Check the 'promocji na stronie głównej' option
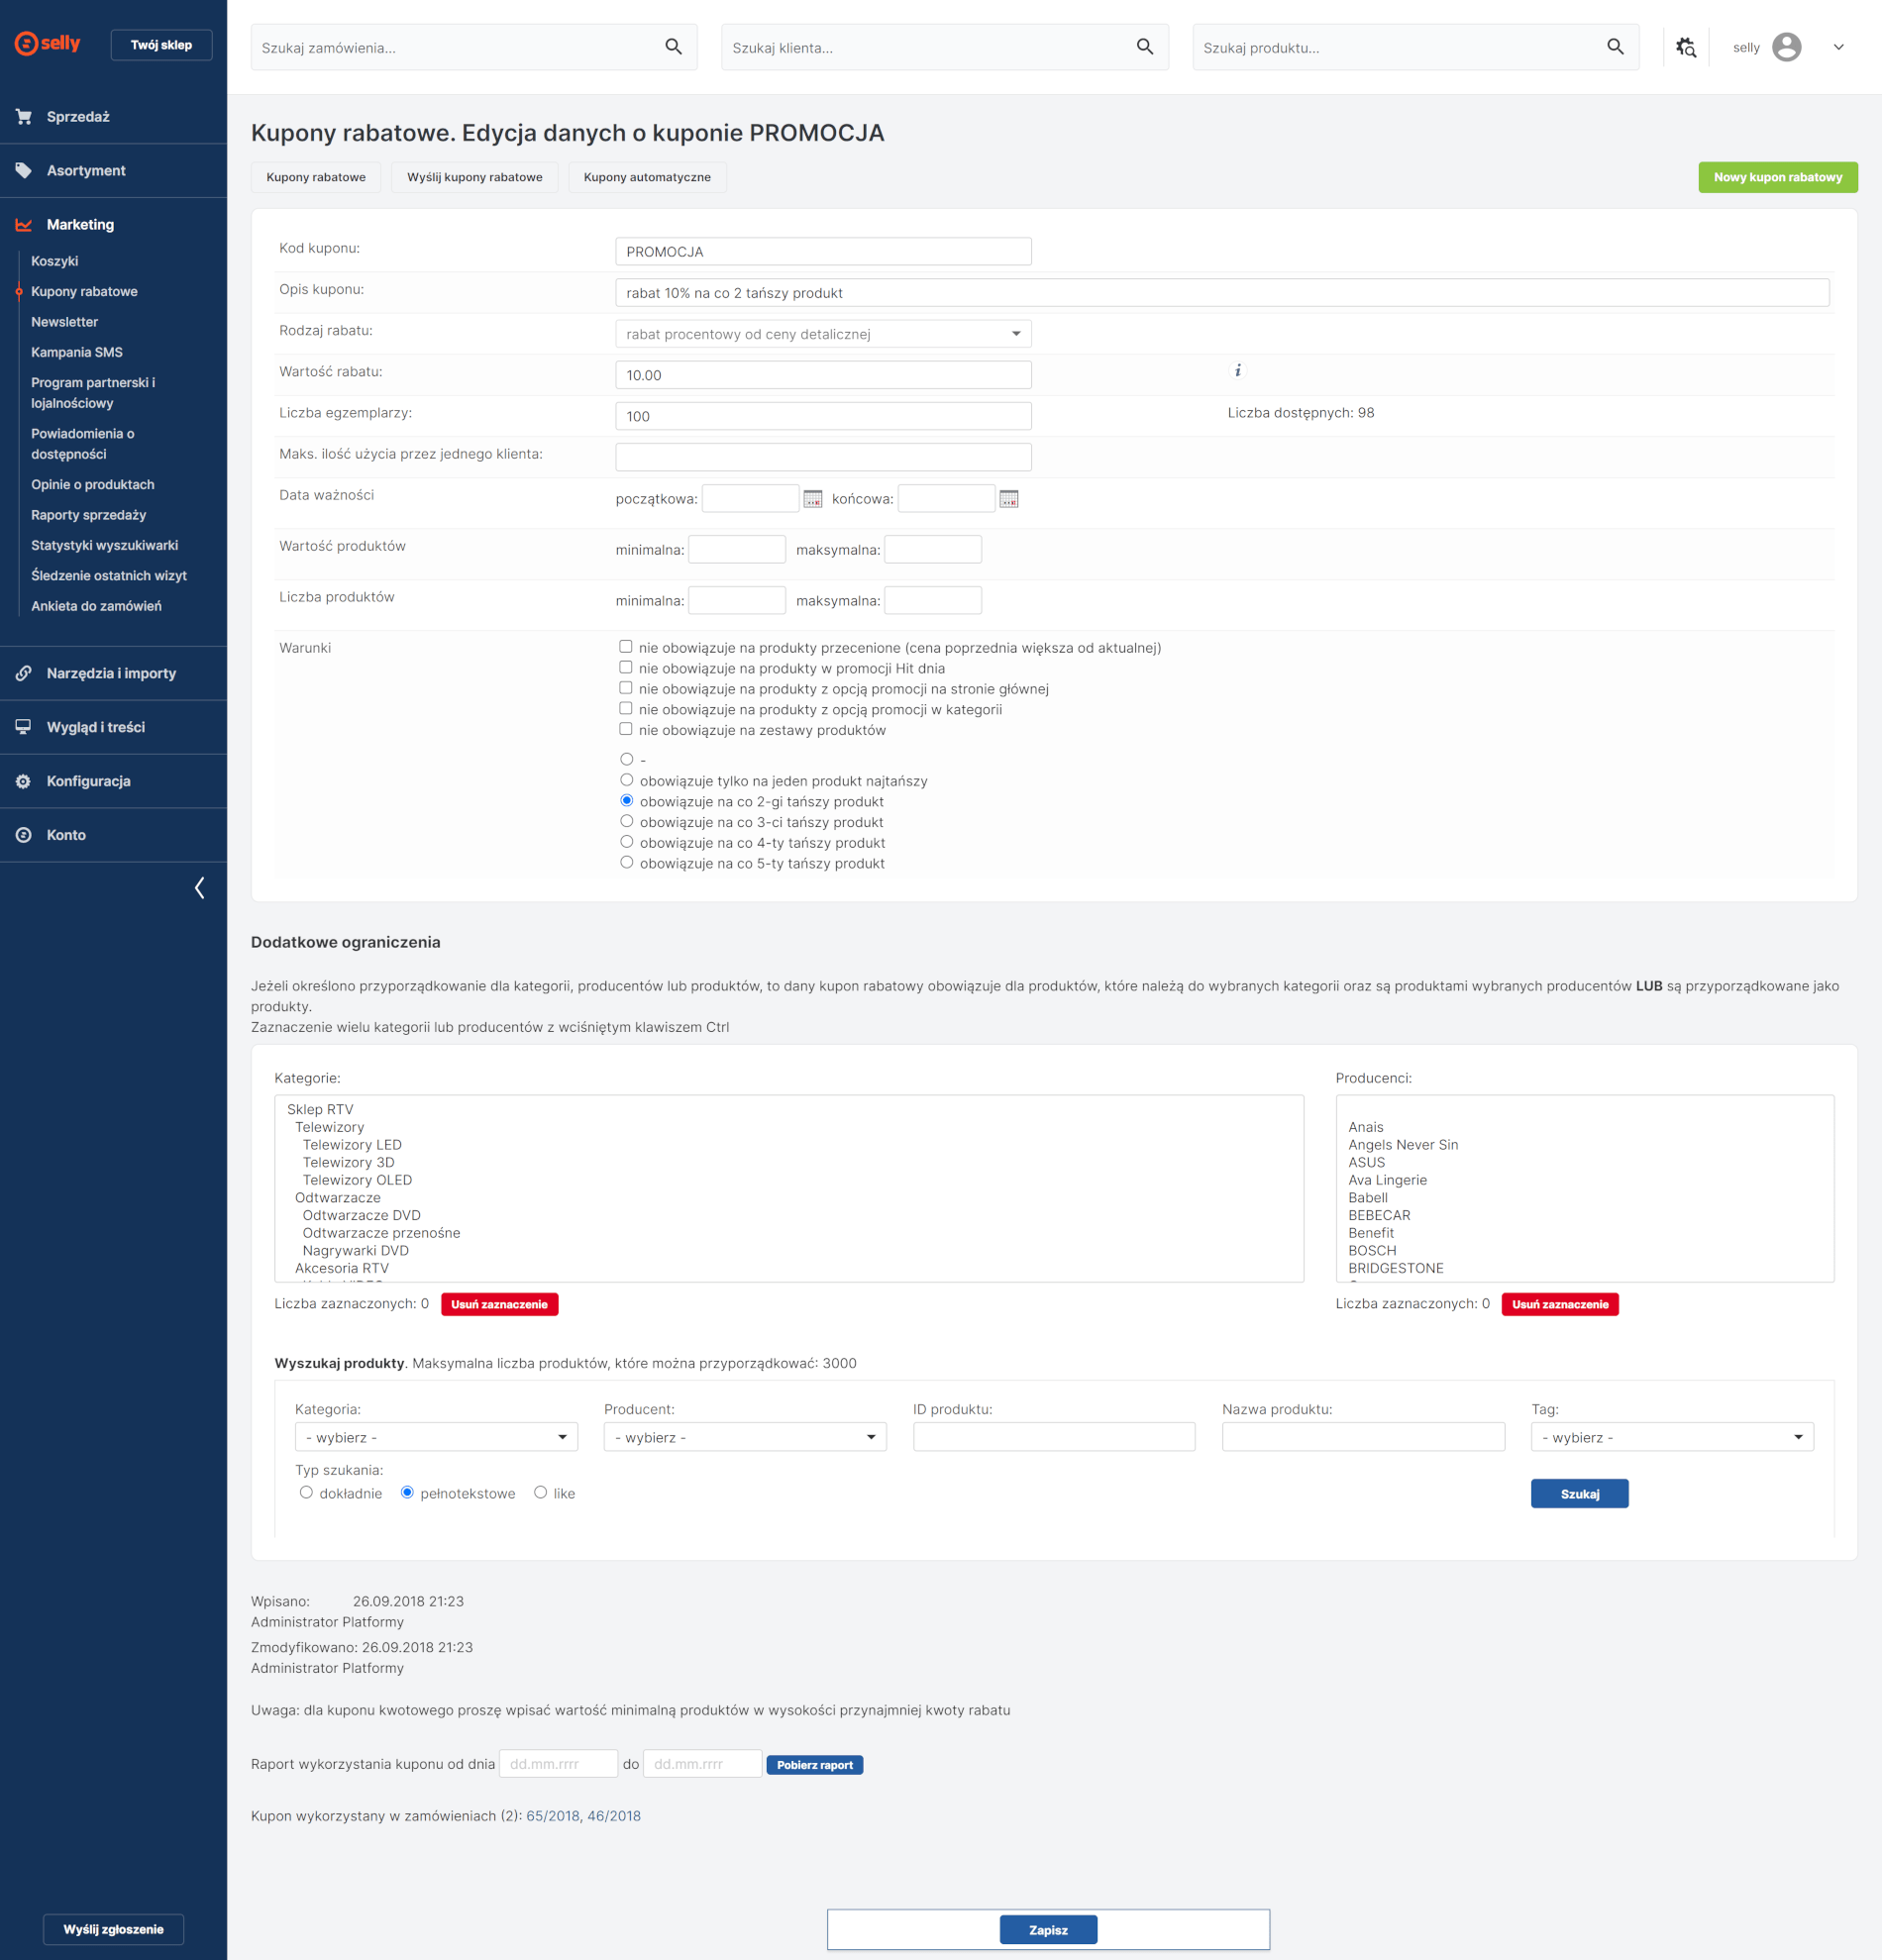 625,688
